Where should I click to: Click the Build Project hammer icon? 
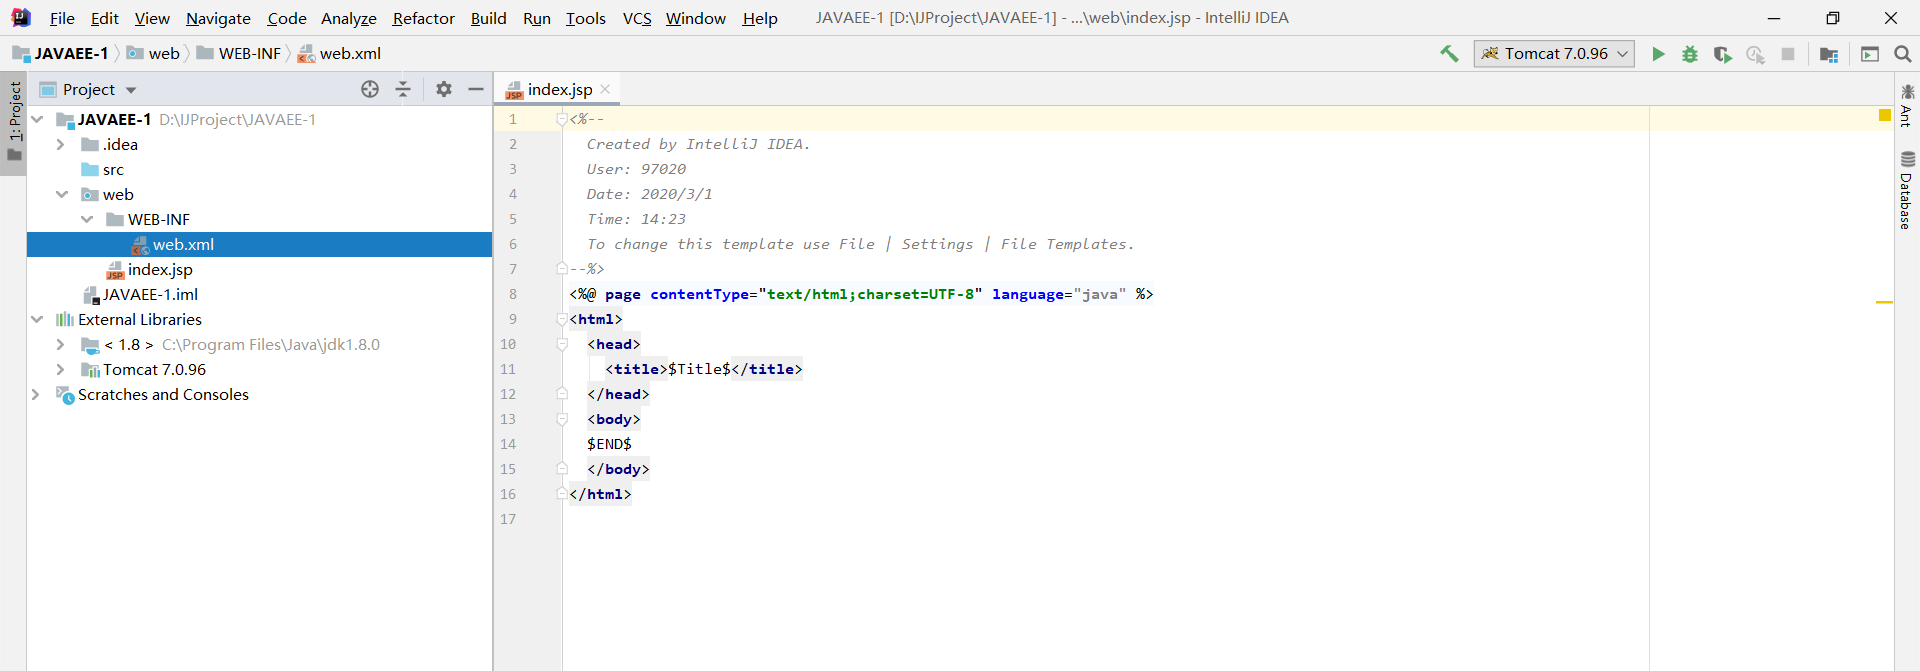1449,54
